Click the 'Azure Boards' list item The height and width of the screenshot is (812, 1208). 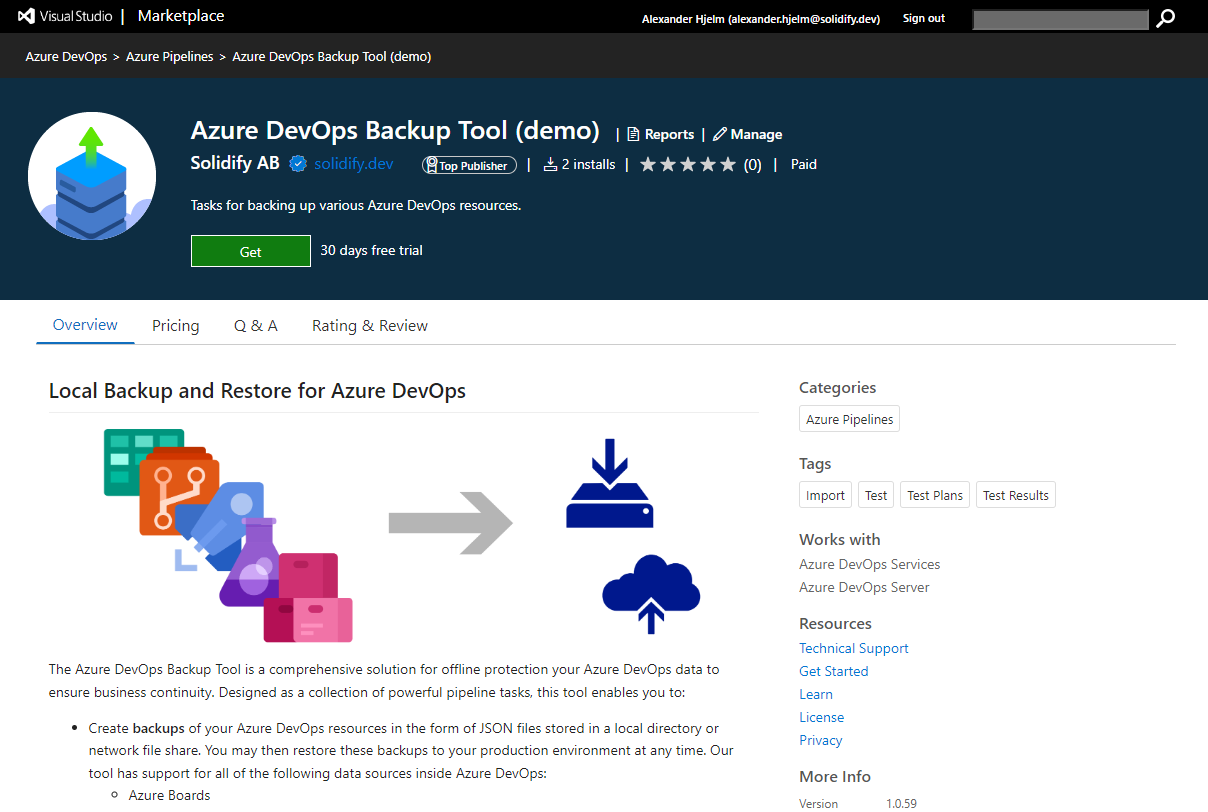coord(170,796)
